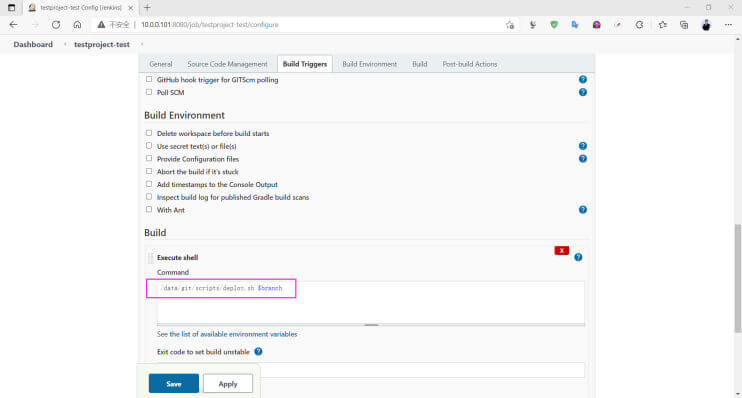
Task: Open the list of available environment variables
Action: click(x=233, y=334)
